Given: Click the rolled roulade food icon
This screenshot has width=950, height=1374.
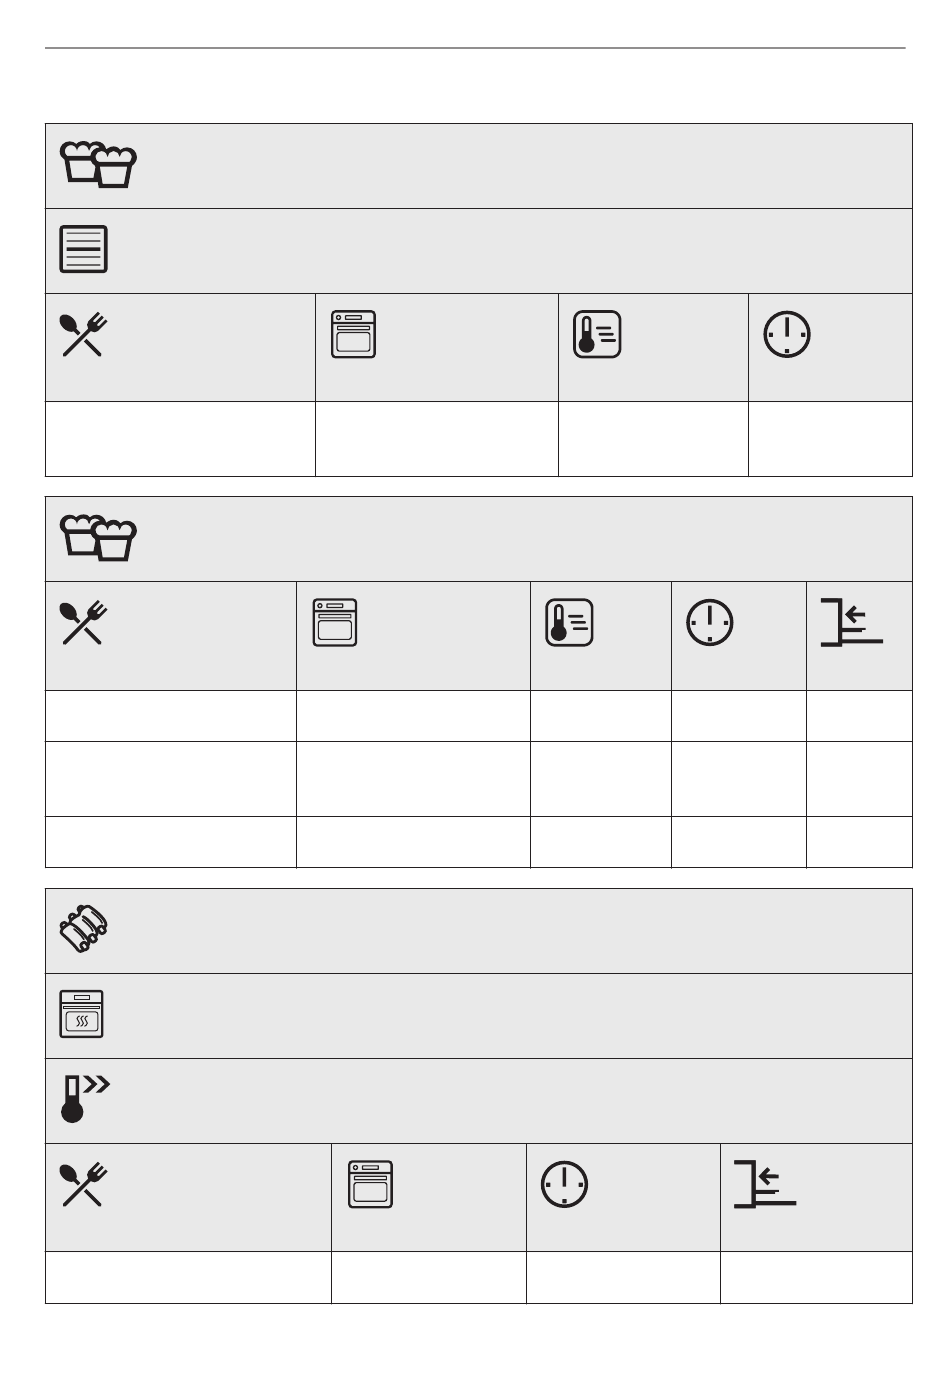Looking at the screenshot, I should (x=83, y=930).
